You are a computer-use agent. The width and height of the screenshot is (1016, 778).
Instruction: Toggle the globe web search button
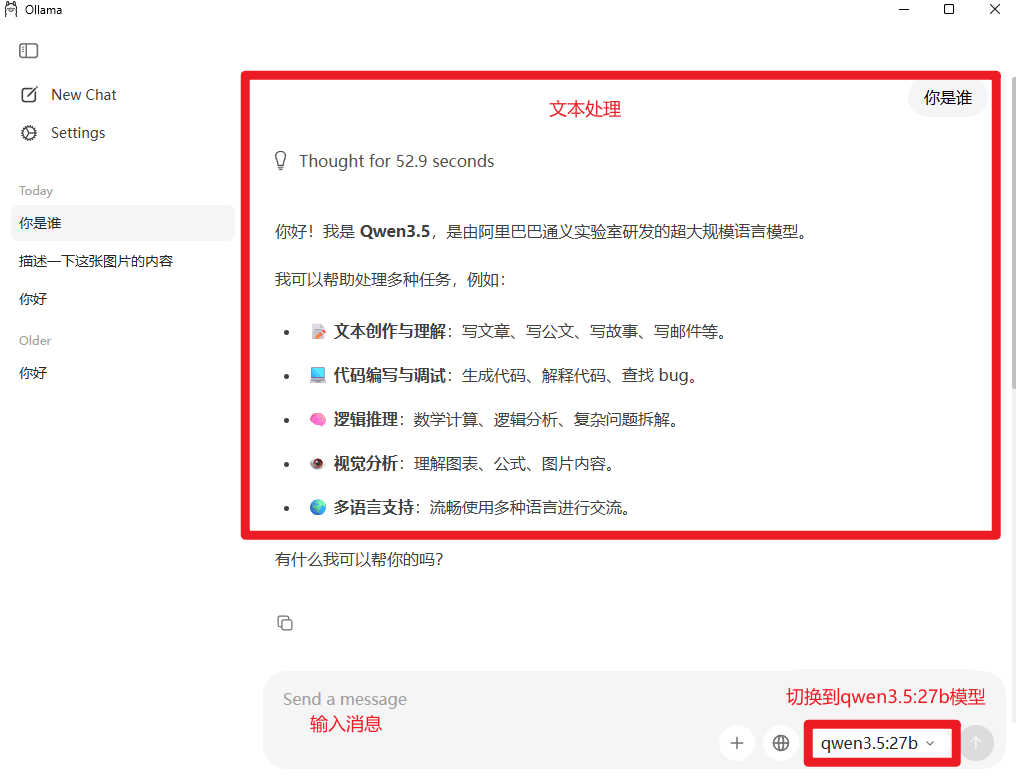[781, 743]
